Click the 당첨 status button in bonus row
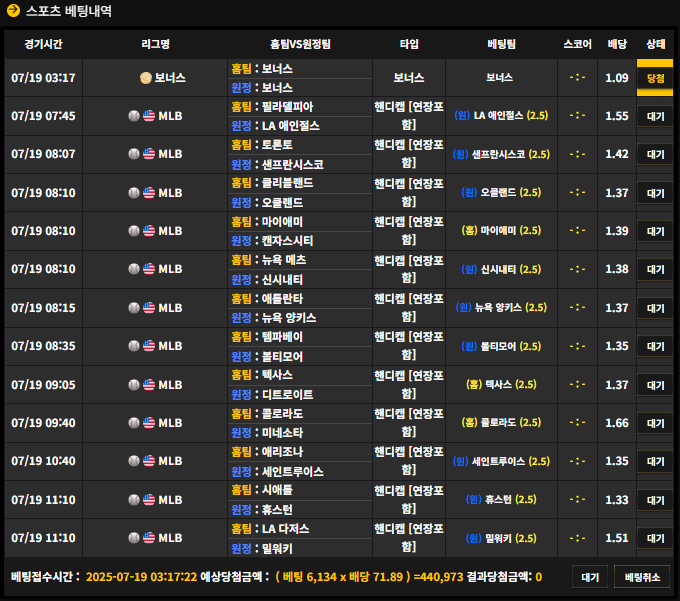 pyautogui.click(x=655, y=78)
